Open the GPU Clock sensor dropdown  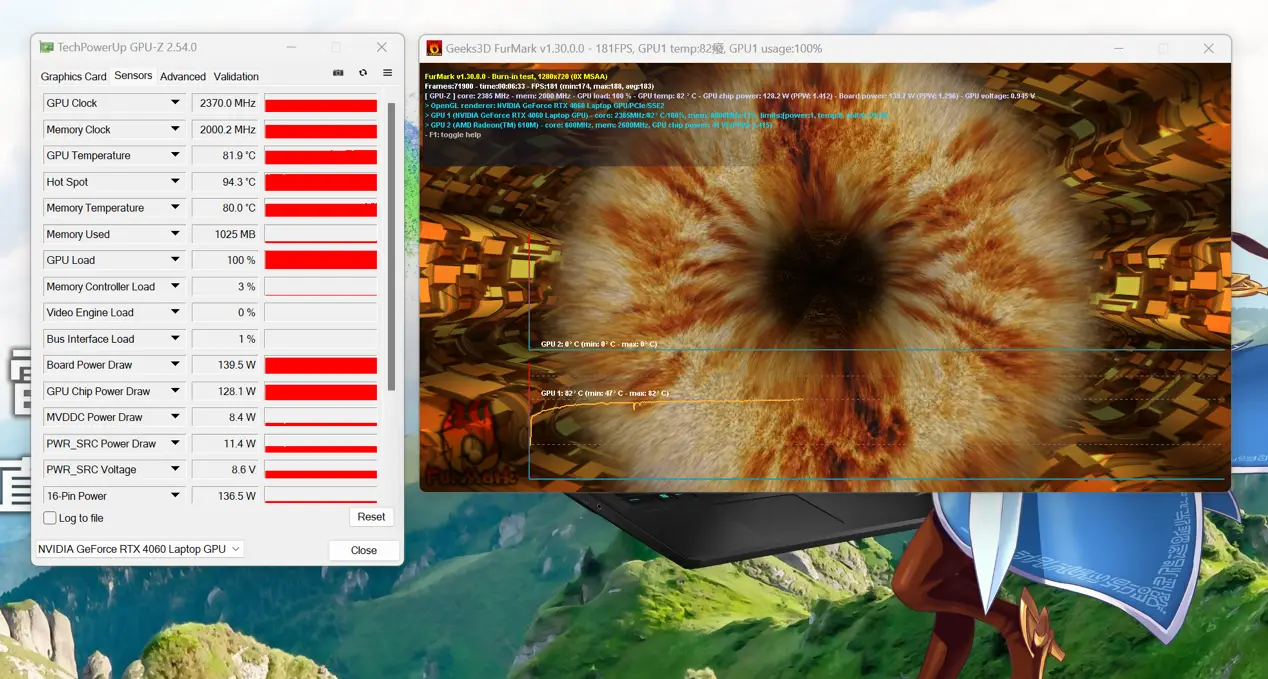[x=175, y=103]
